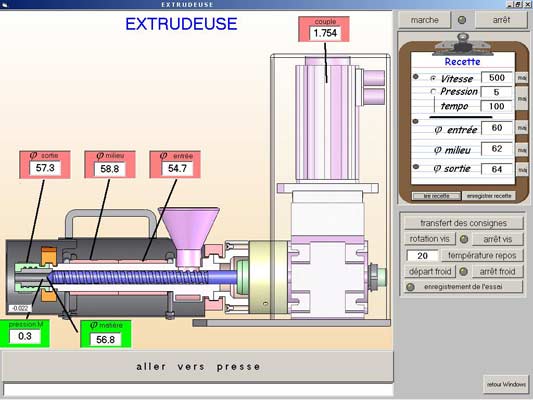533x400 pixels.
Task: Click the maj button beside φ milieu
Action: click(522, 150)
